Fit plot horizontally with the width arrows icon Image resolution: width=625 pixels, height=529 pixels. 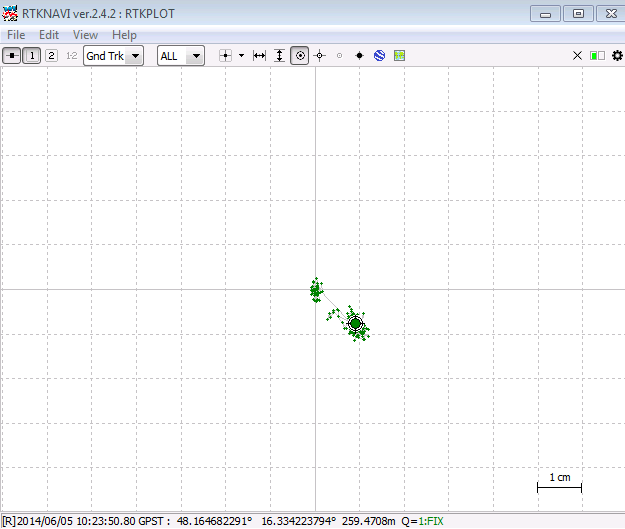pos(259,56)
